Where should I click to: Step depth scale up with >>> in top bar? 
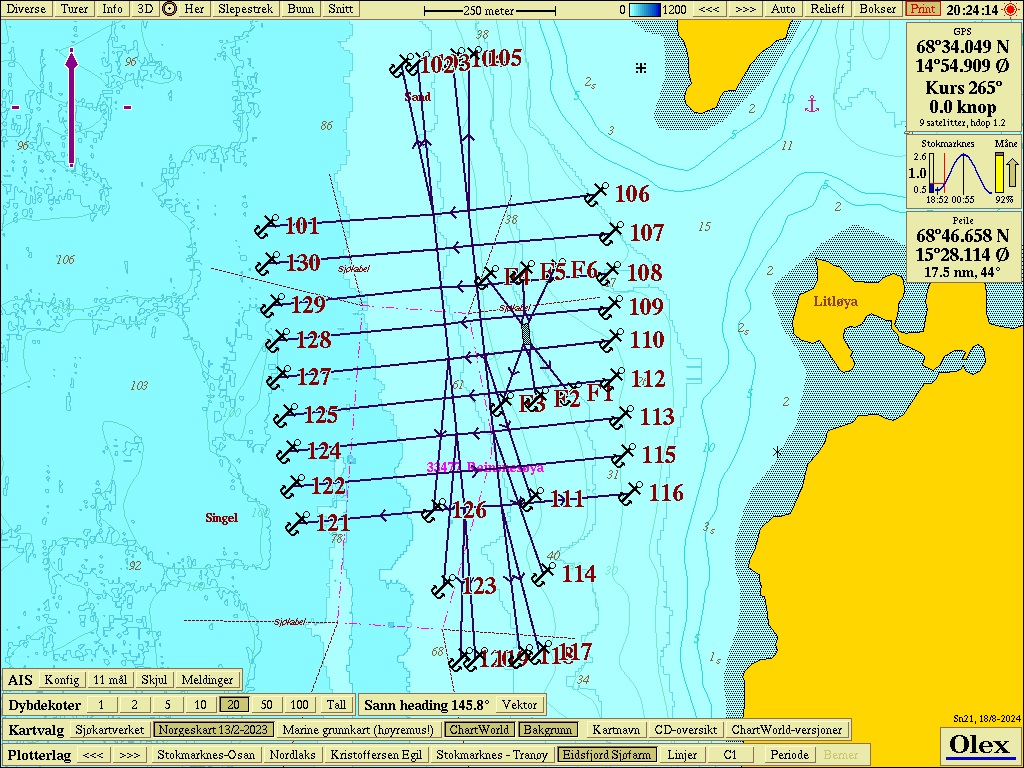point(745,9)
